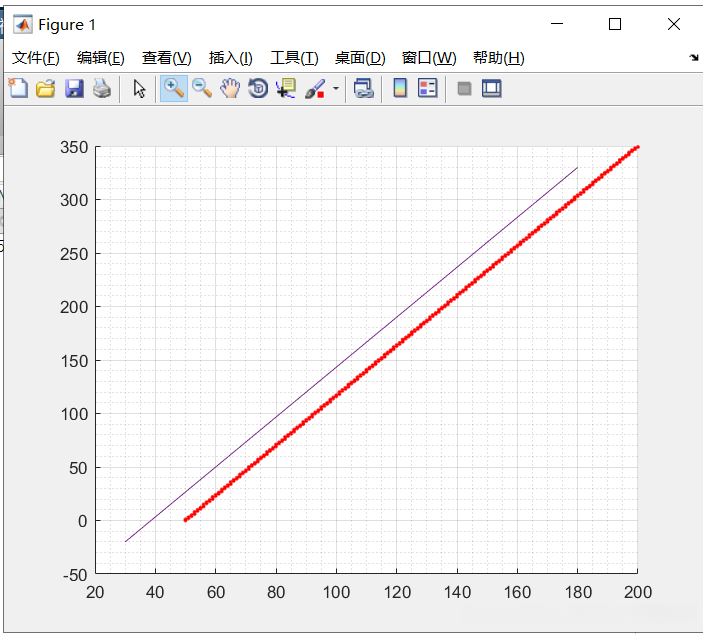Click the New Figure icon

[x=18, y=88]
